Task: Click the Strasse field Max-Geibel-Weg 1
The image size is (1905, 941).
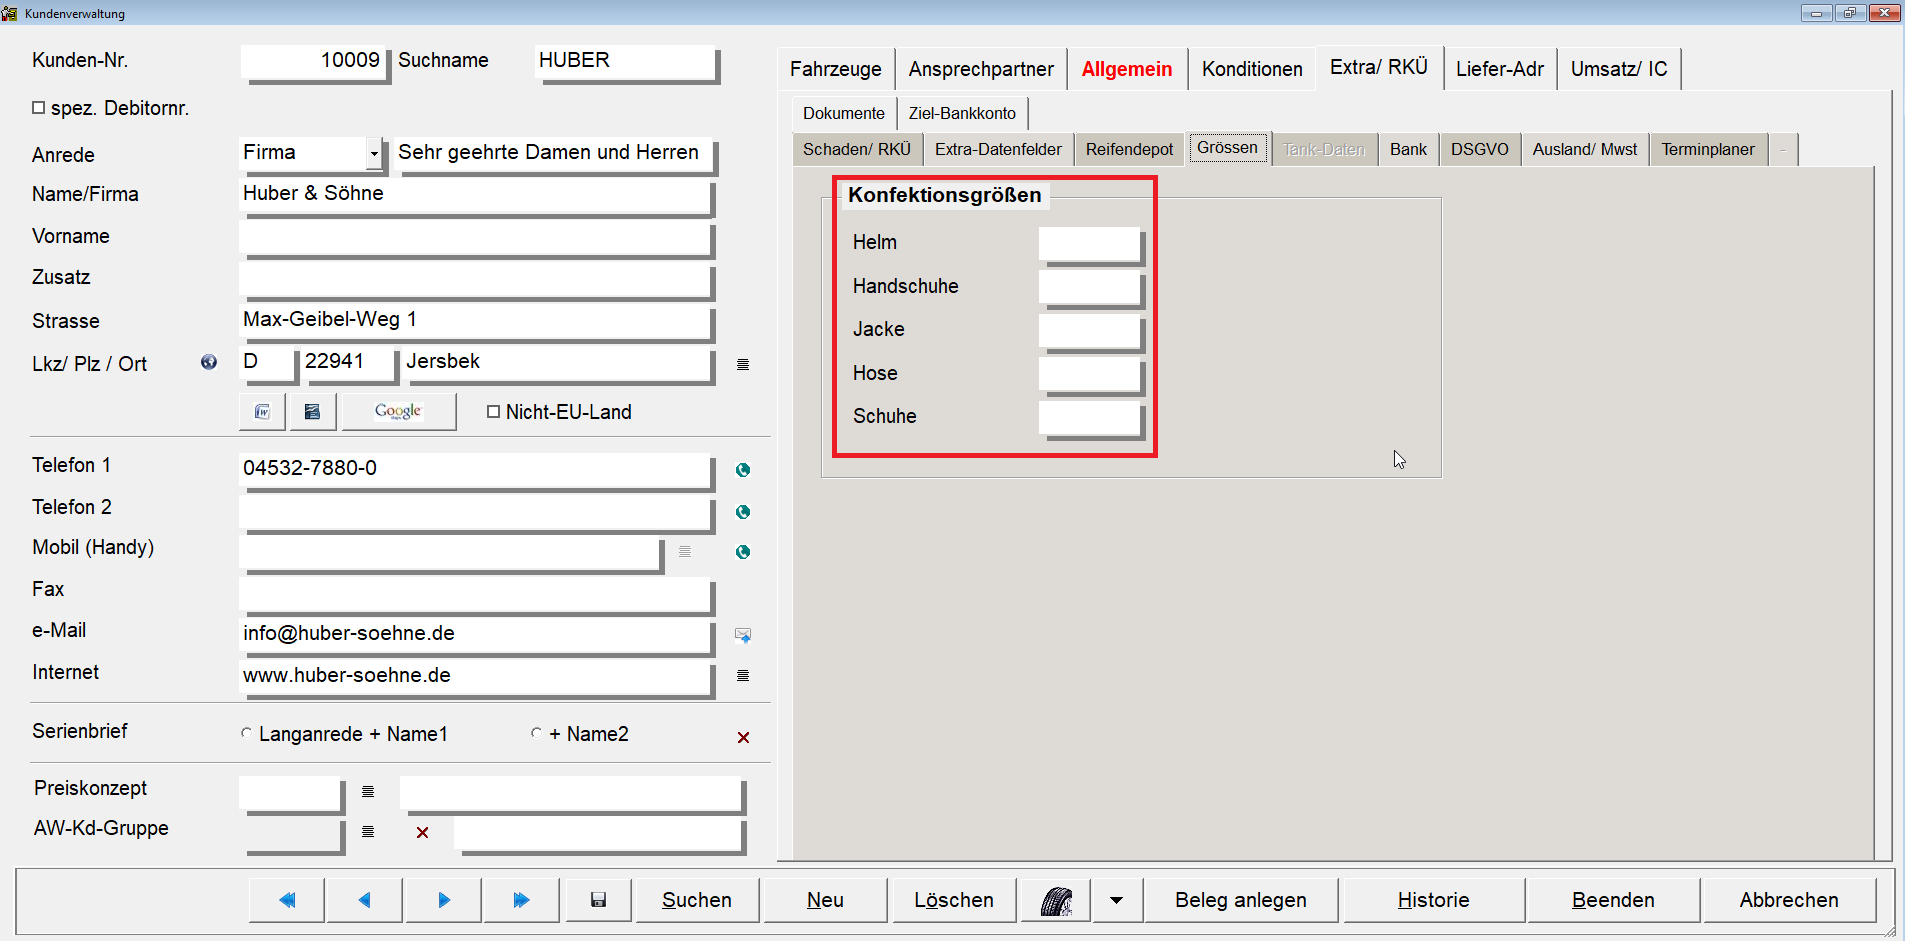Action: tap(475, 321)
